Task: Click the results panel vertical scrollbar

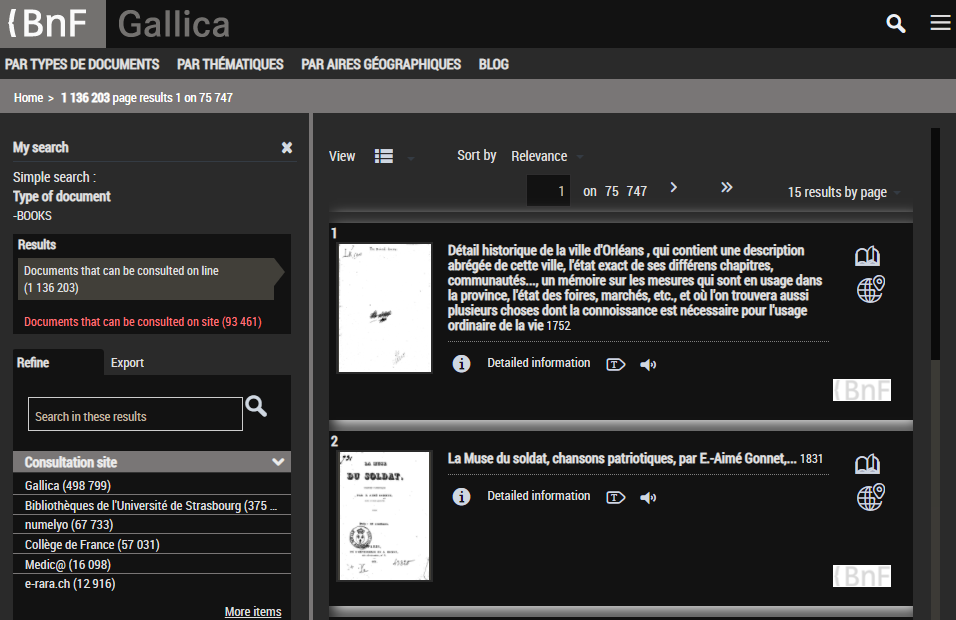Action: coord(935,244)
